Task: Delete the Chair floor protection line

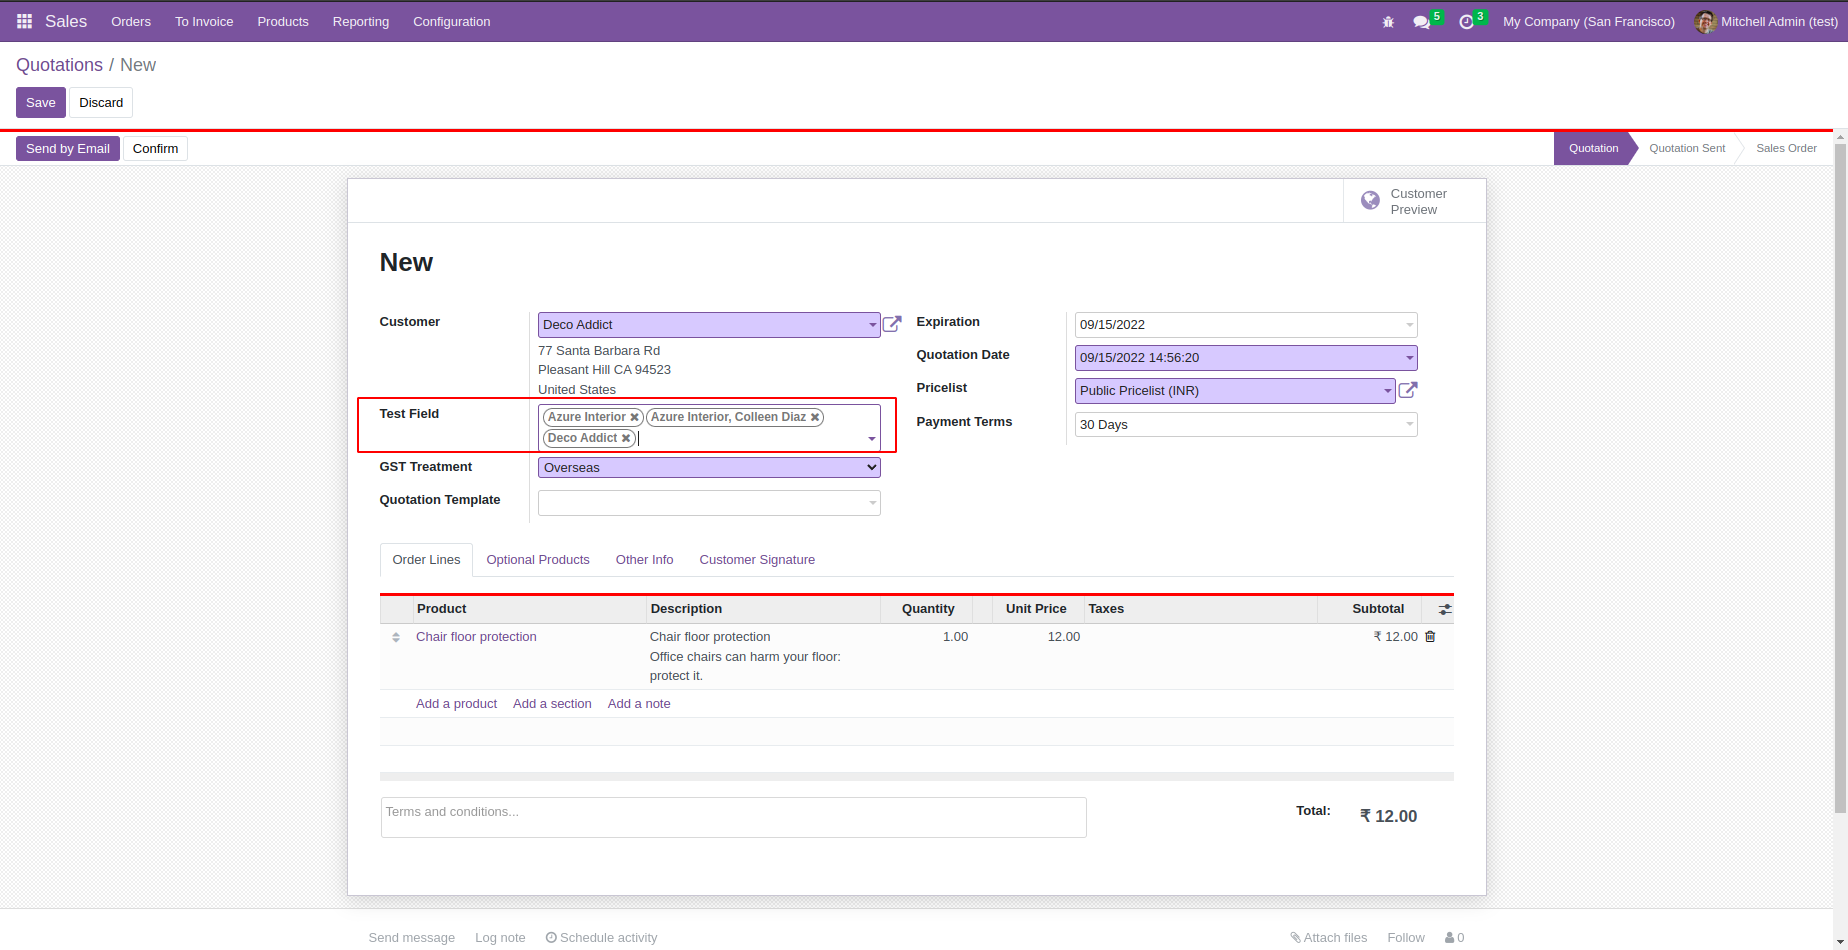Action: pyautogui.click(x=1430, y=637)
